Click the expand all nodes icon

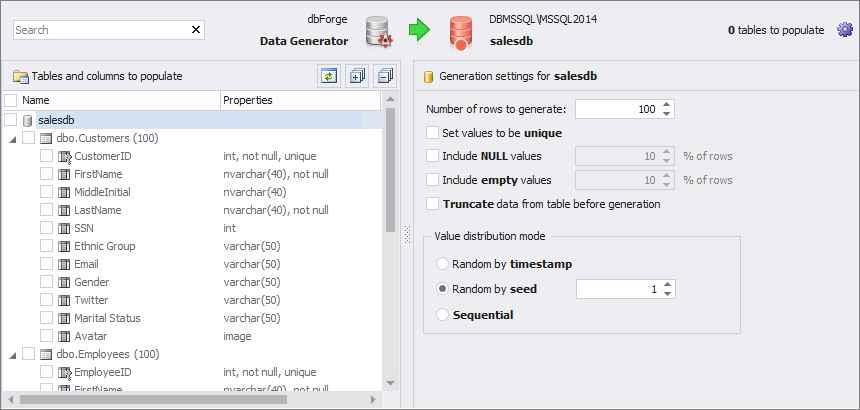point(357,76)
